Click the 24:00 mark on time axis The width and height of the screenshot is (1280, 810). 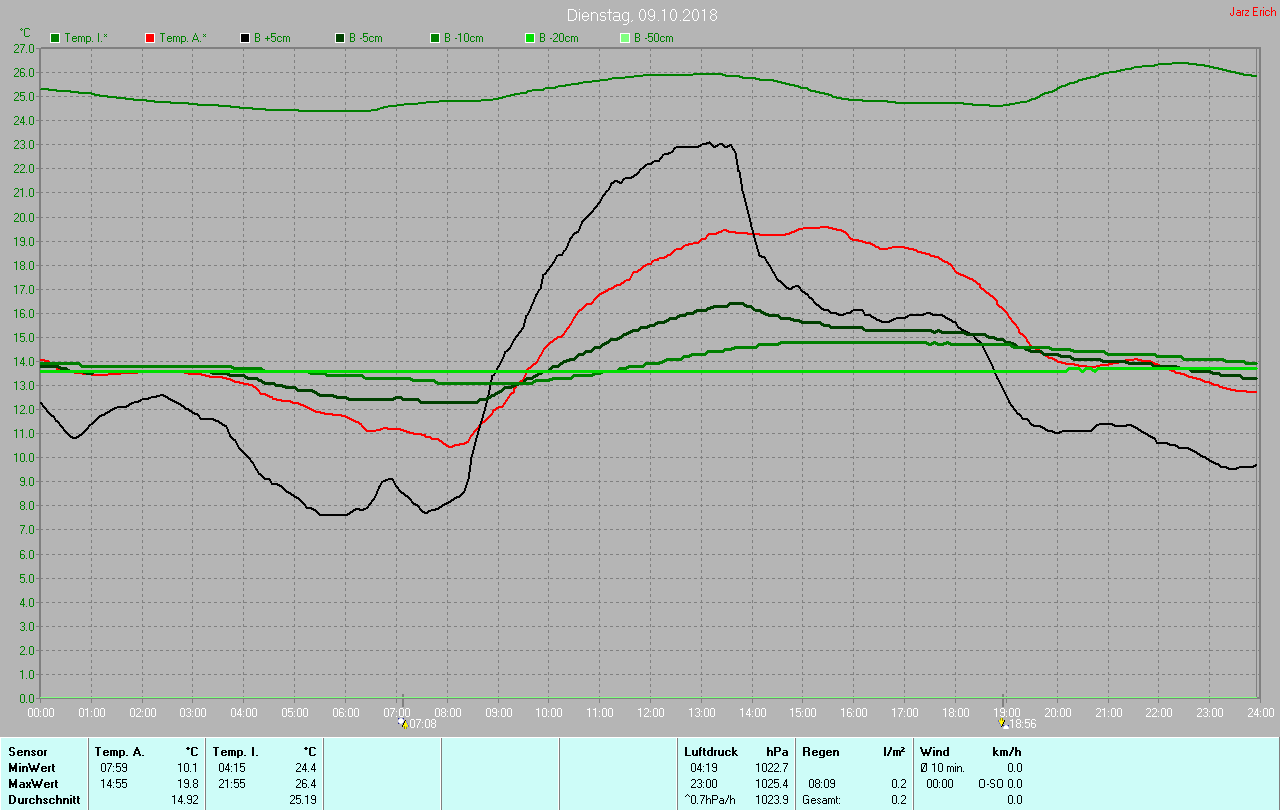[1259, 712]
